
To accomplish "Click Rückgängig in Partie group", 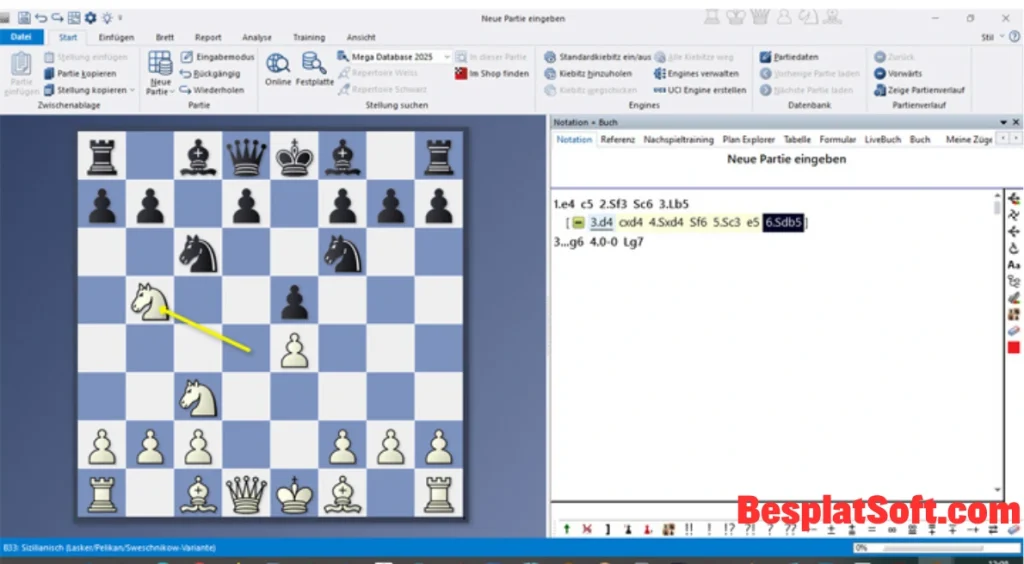I will tap(210, 74).
